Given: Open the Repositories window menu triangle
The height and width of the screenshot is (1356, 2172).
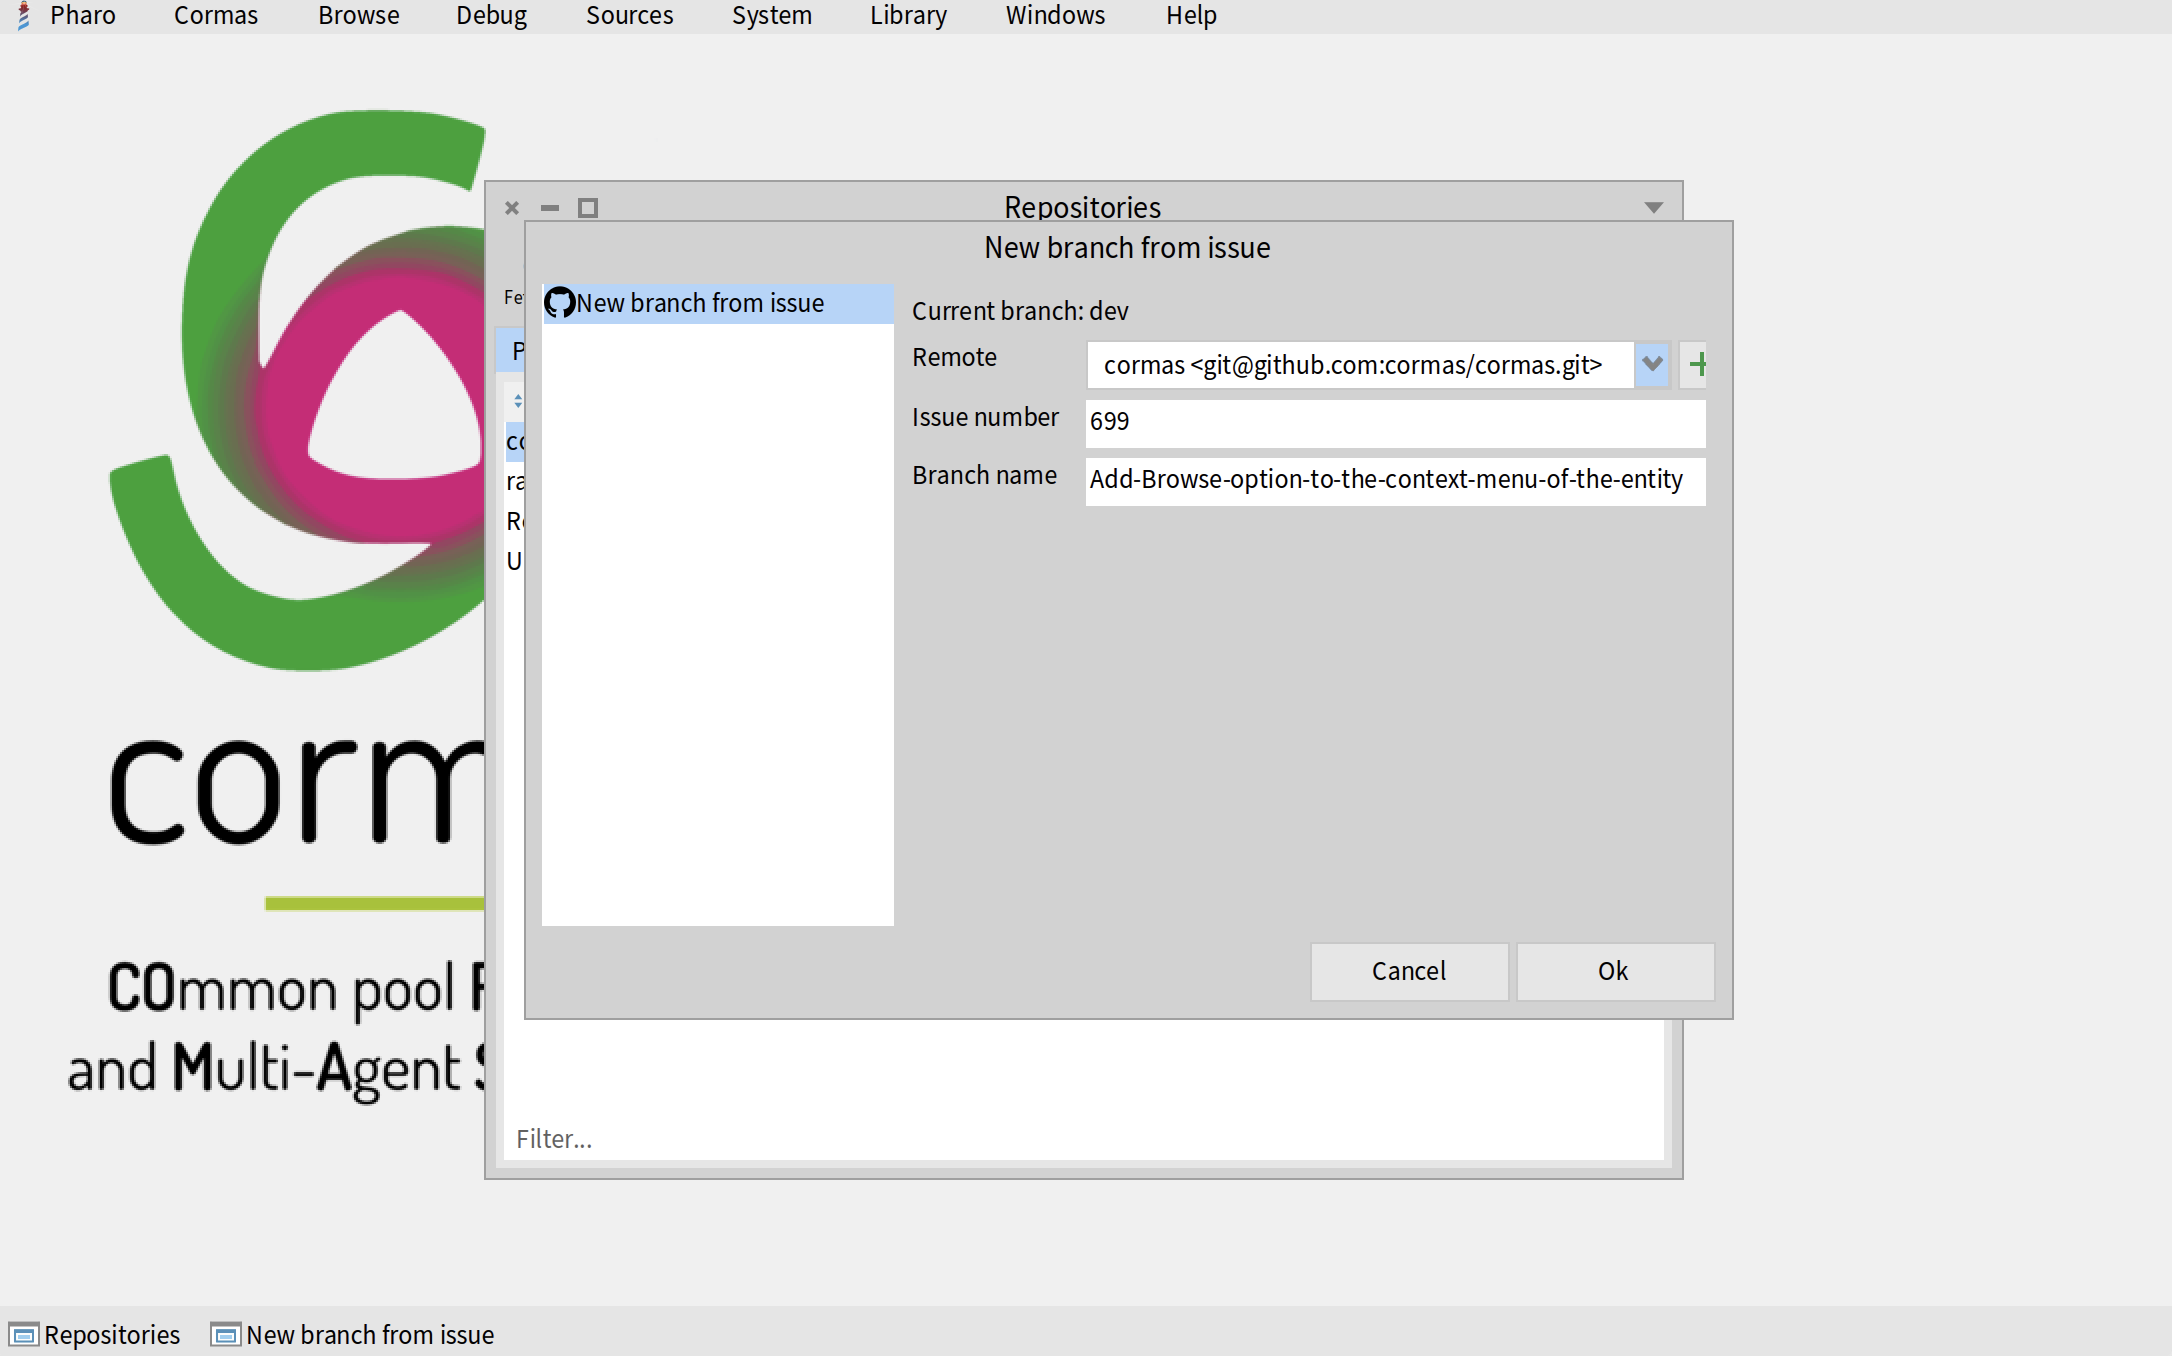Looking at the screenshot, I should (x=1653, y=208).
